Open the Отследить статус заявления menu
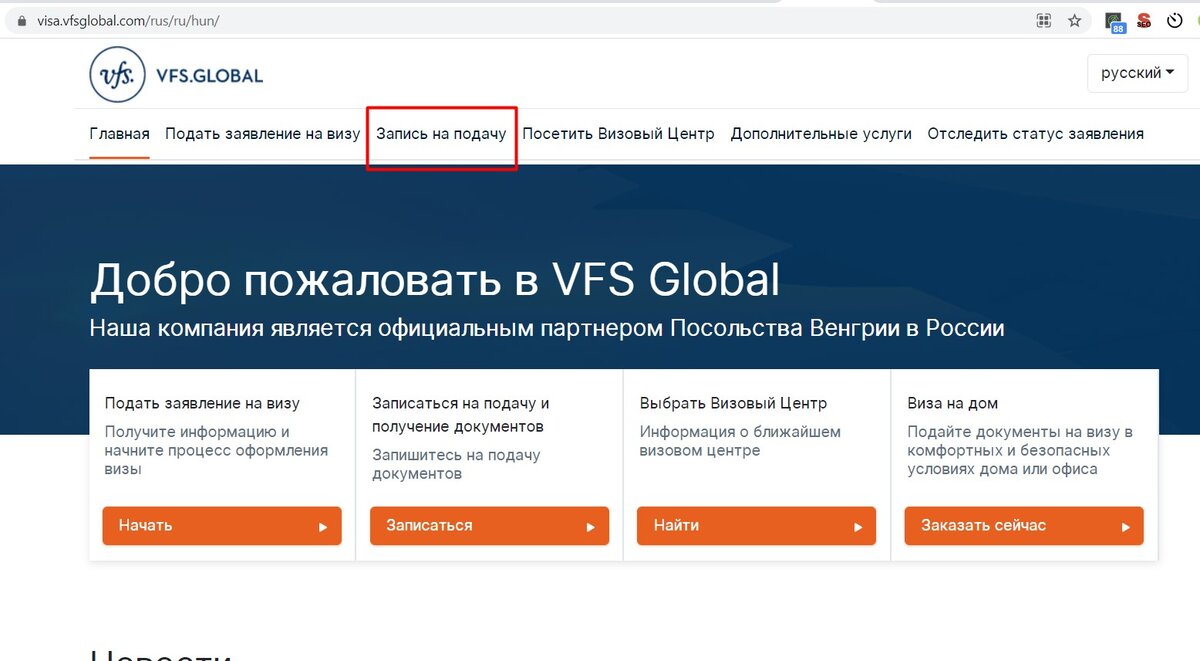1200x661 pixels. (1035, 133)
